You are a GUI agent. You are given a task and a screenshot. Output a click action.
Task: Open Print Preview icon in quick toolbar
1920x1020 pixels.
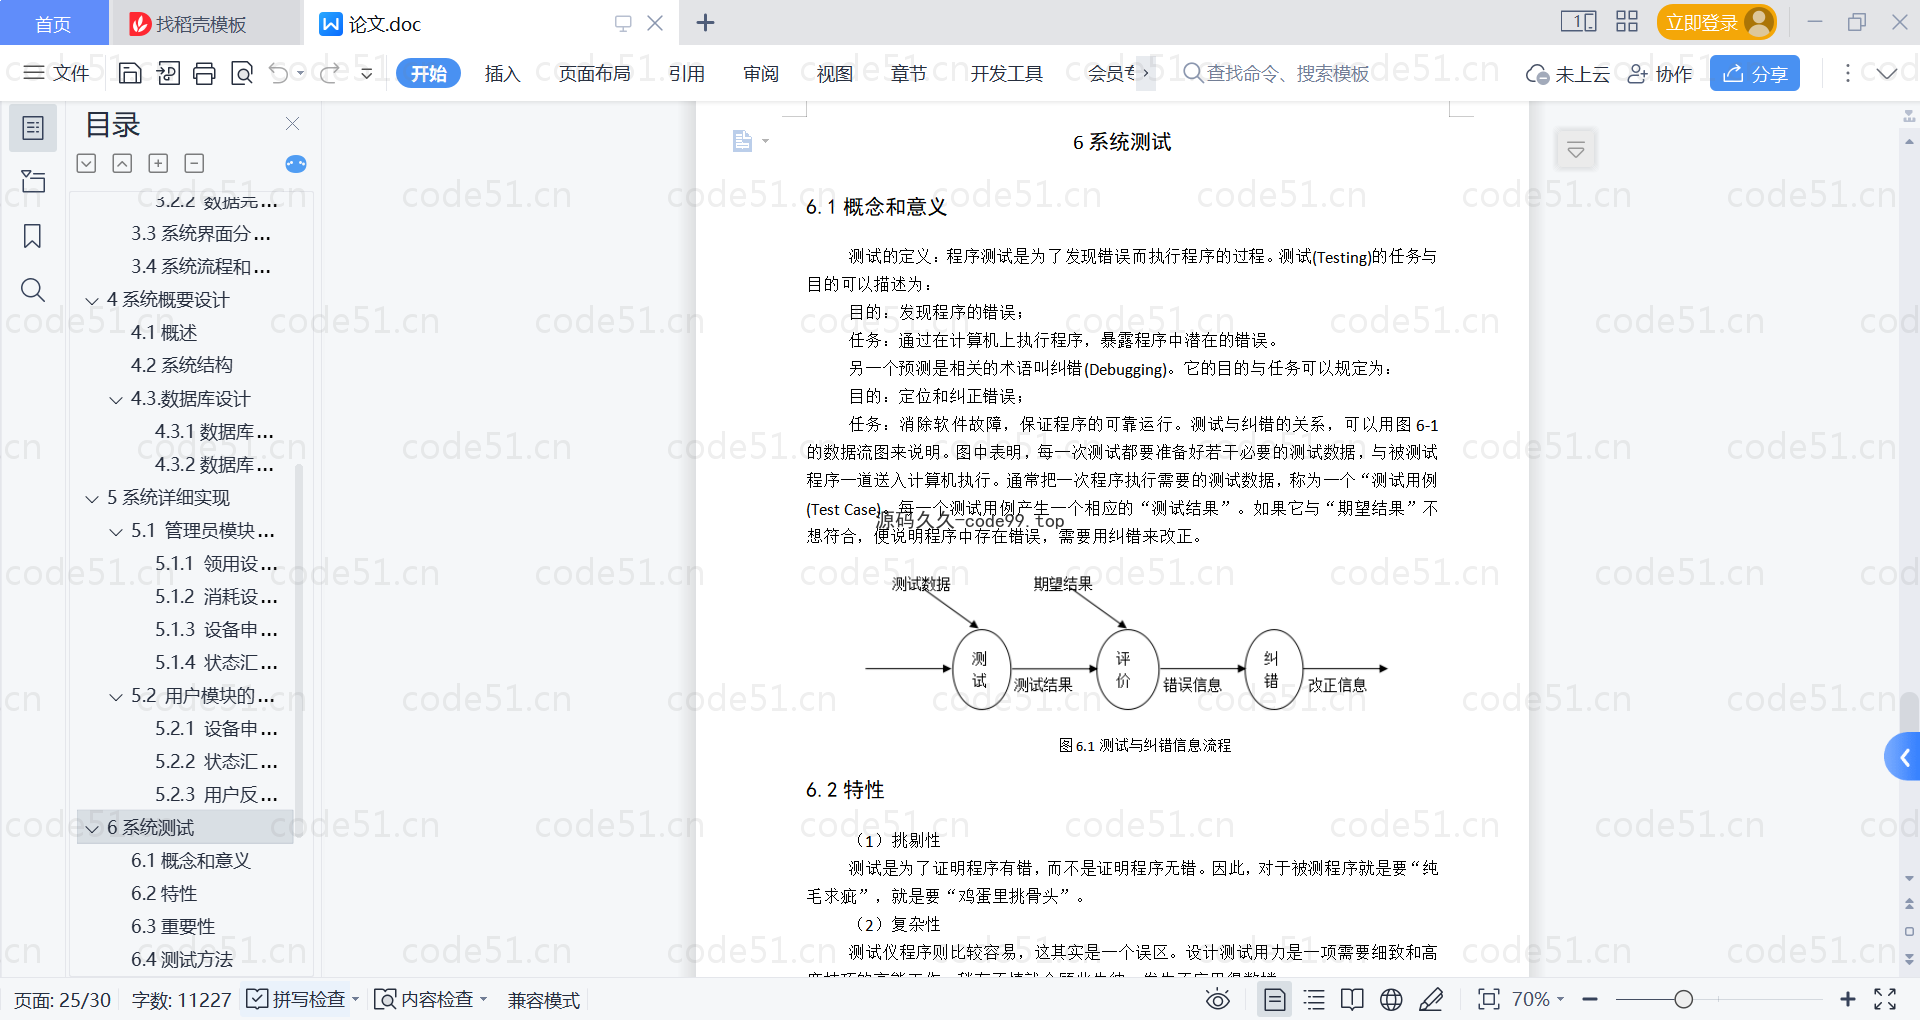tap(241, 73)
